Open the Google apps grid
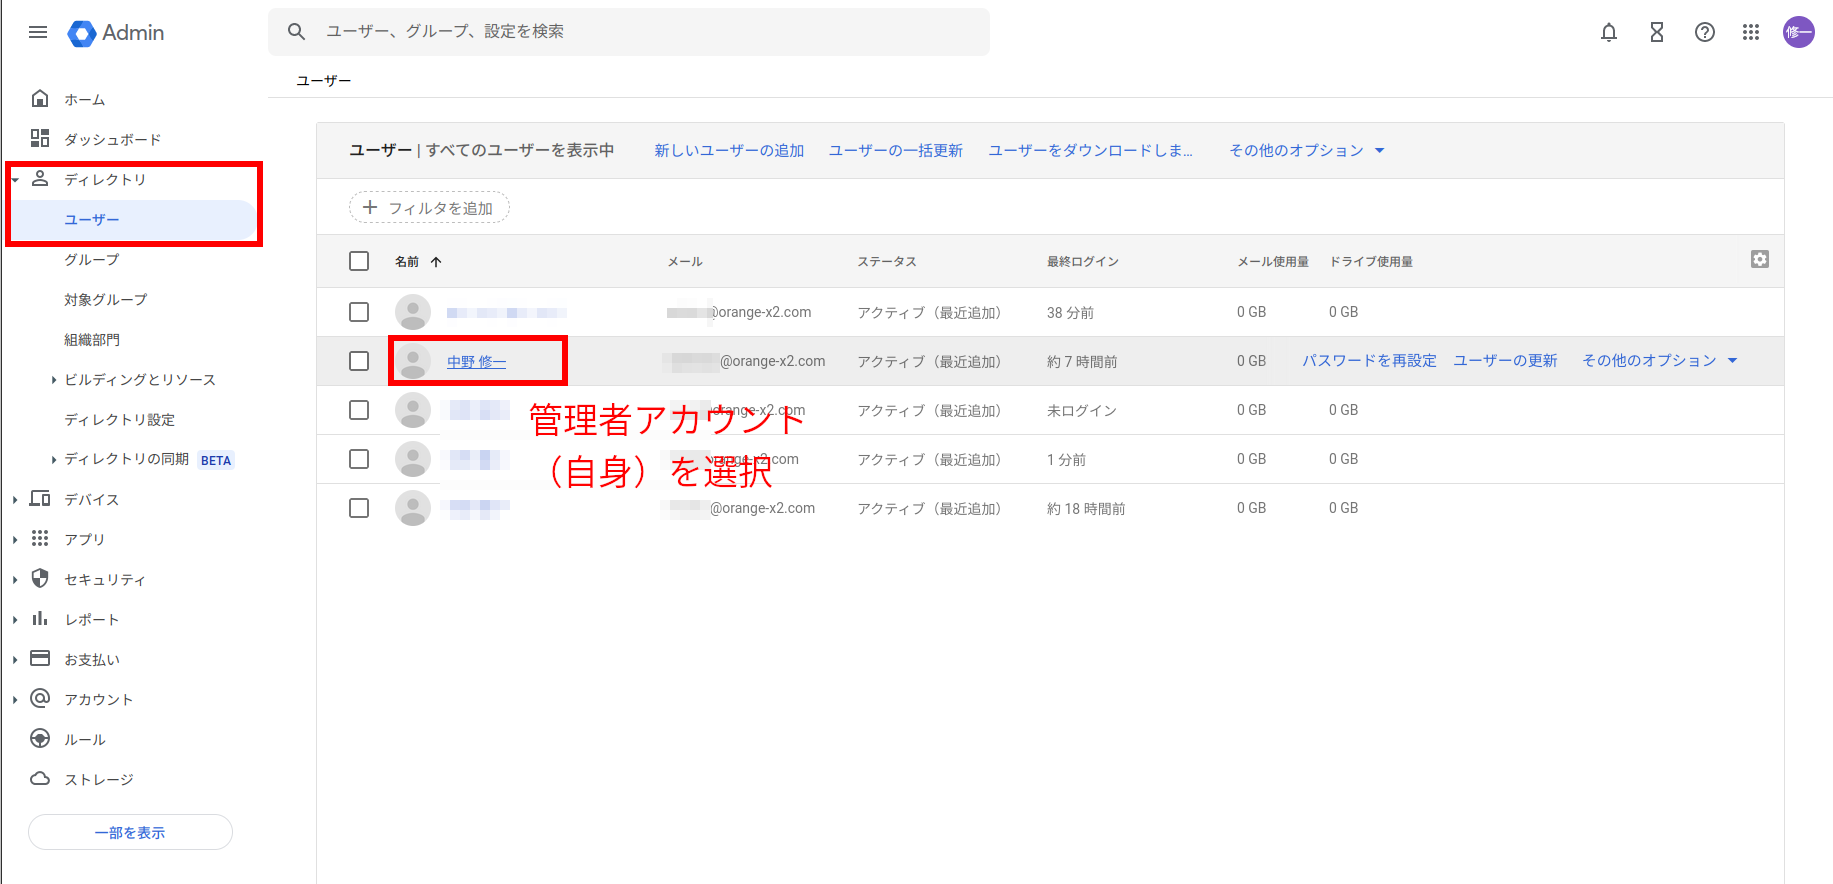Image resolution: width=1833 pixels, height=884 pixels. [1750, 32]
